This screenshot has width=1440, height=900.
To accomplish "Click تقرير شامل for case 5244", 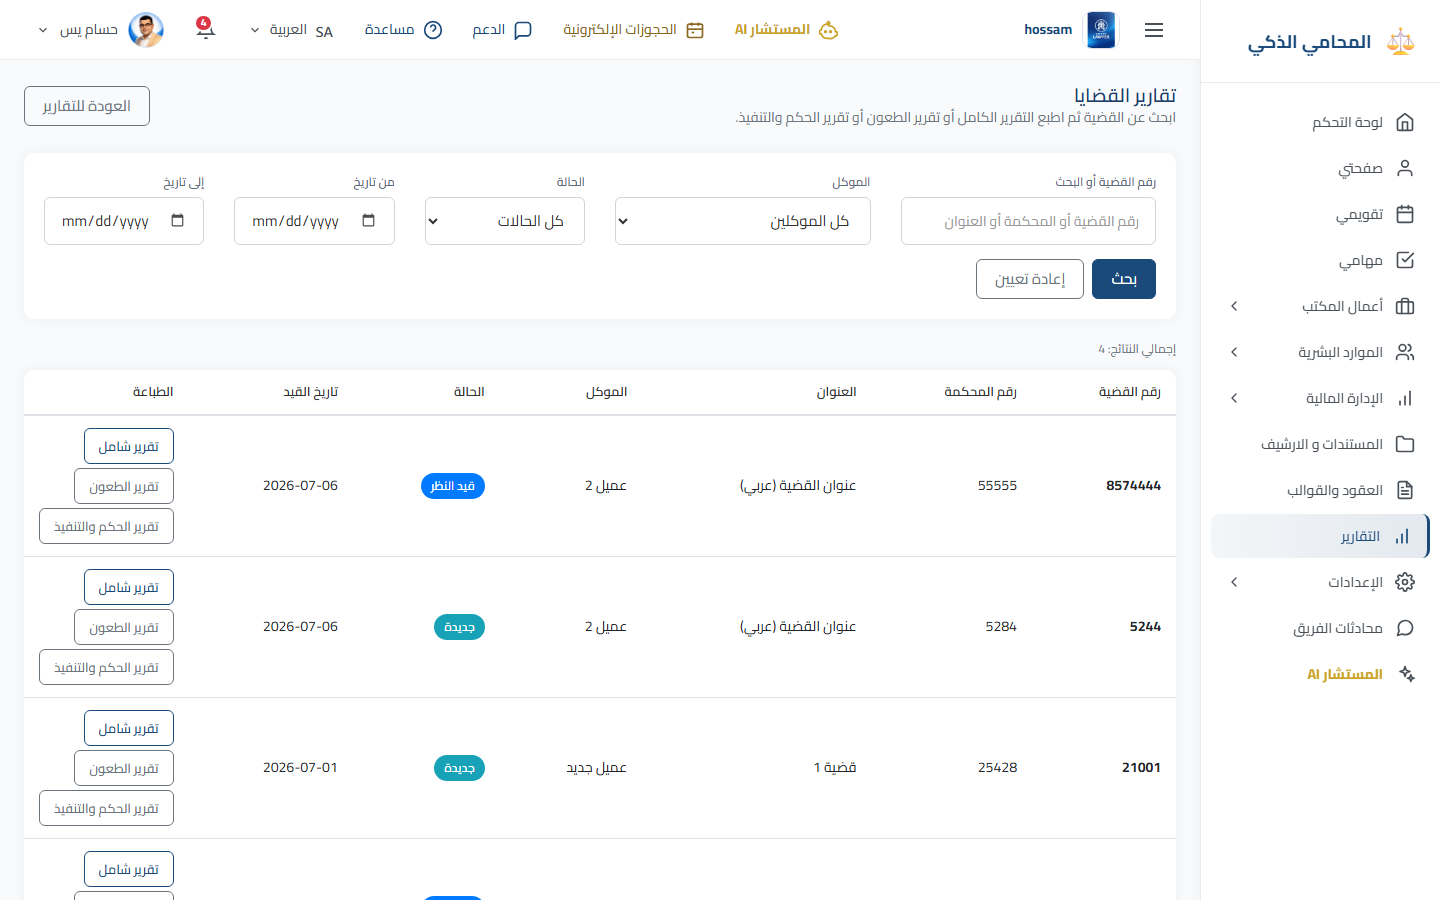I will click(x=129, y=587).
